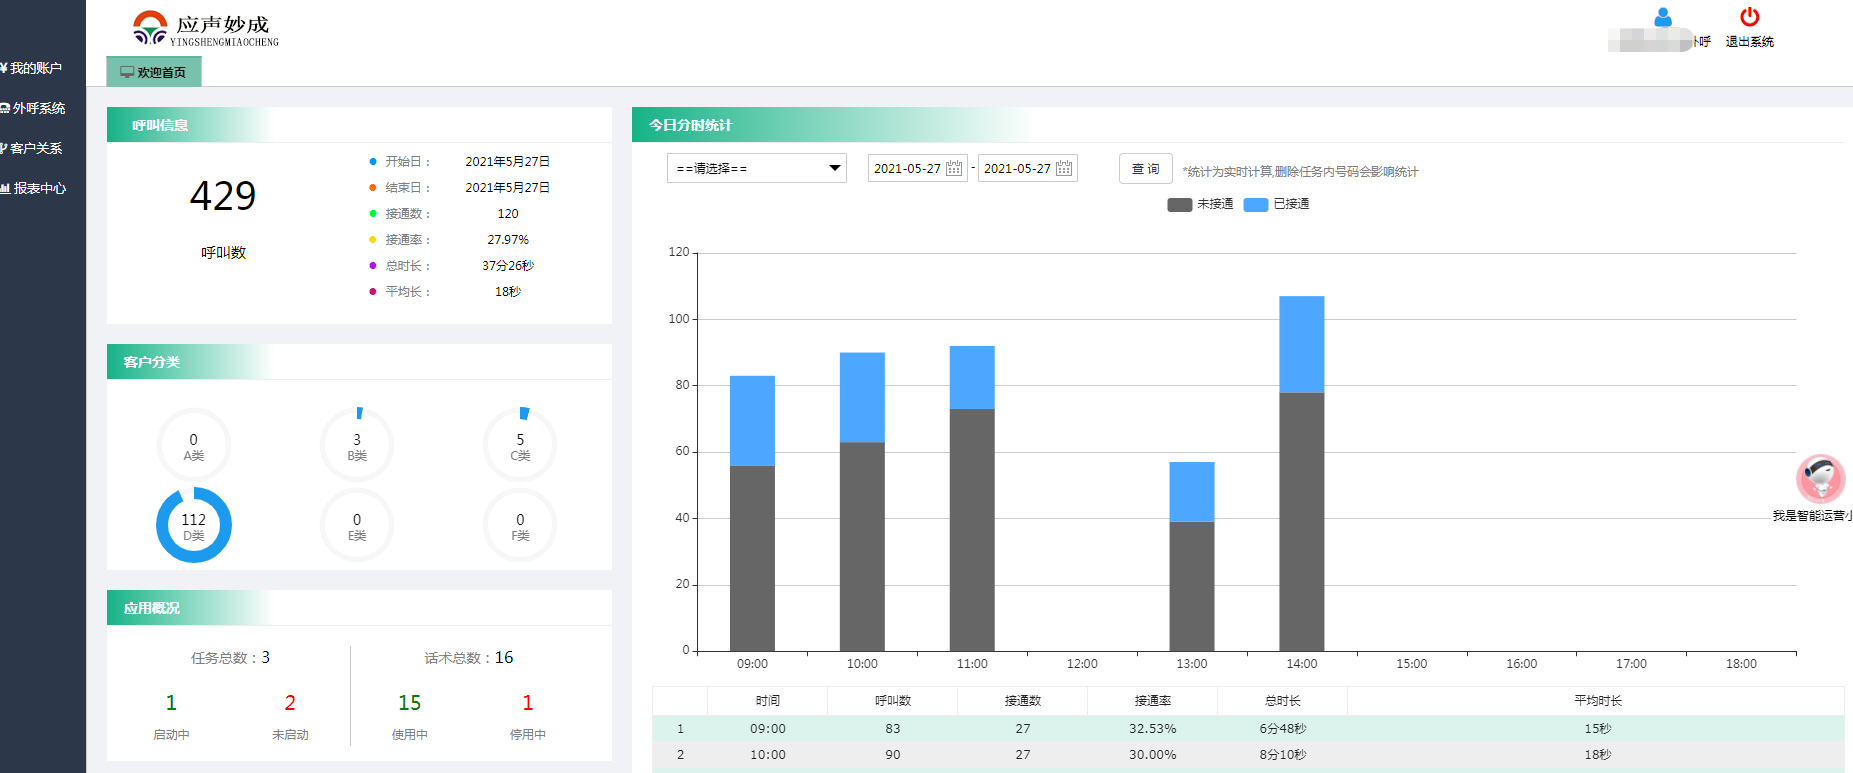Click the F类 customer ring
The image size is (1853, 773).
(520, 525)
